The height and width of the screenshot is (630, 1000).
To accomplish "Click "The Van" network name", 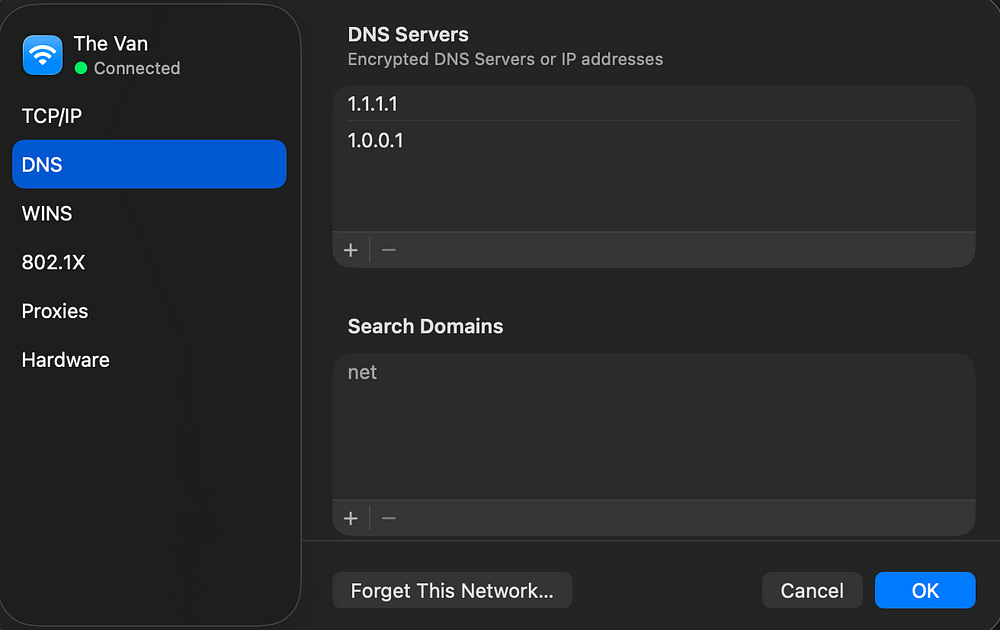I will [111, 44].
